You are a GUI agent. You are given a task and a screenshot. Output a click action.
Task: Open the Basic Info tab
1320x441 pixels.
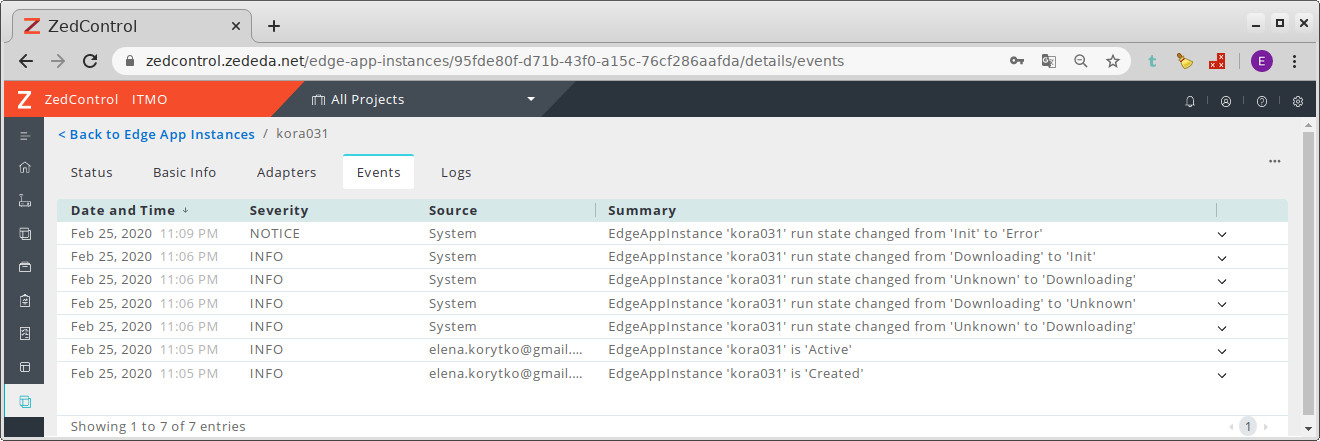184,172
